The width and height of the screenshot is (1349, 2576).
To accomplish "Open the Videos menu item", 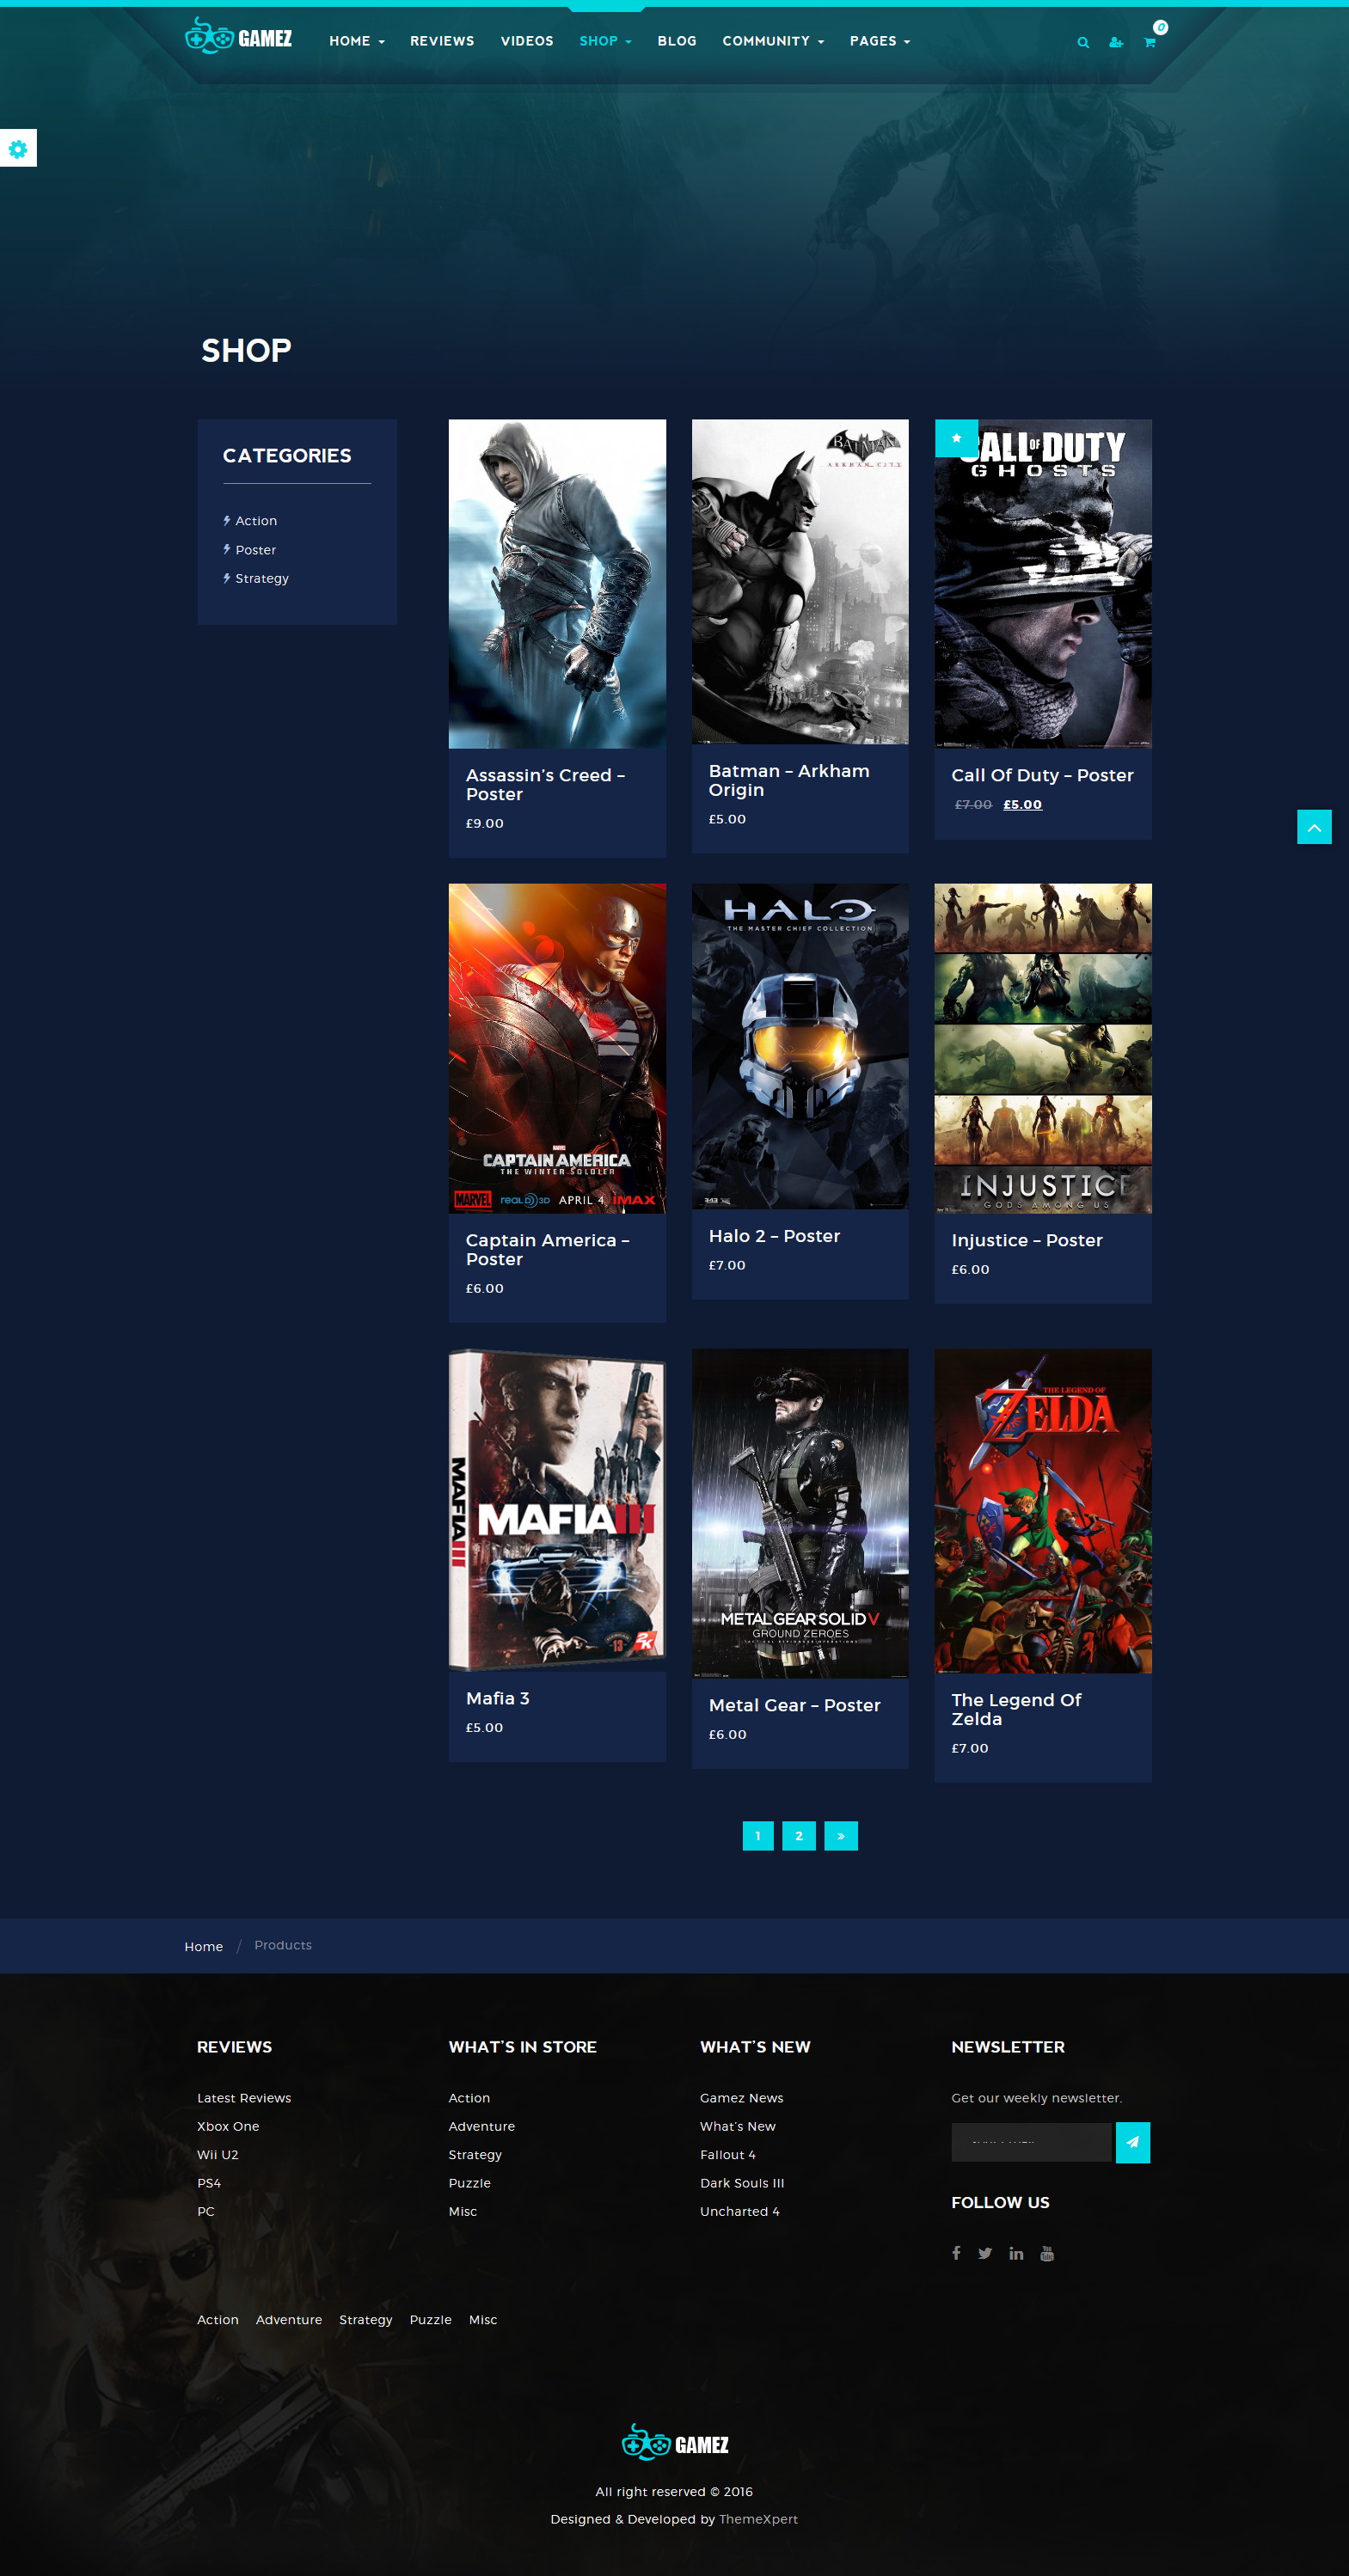I will pyautogui.click(x=527, y=41).
